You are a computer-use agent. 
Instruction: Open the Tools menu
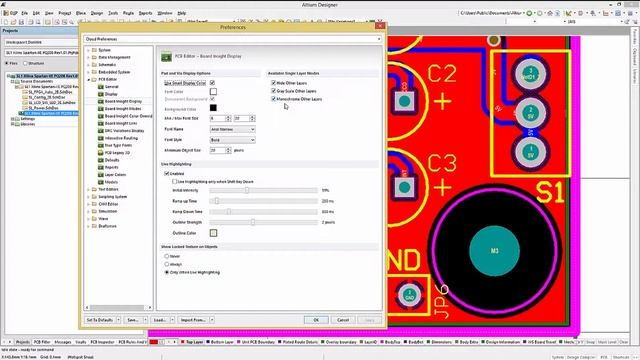[x=113, y=13]
